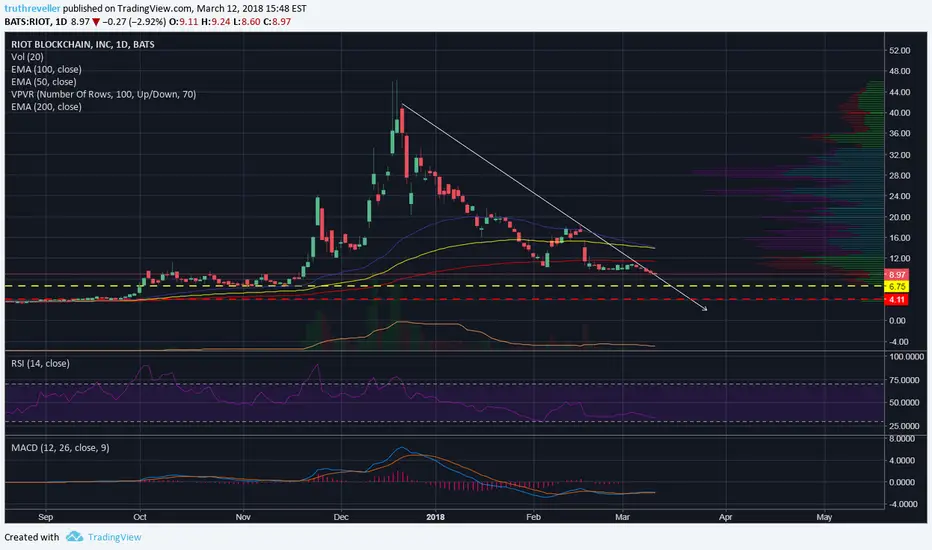The image size is (932, 550).
Task: Open the TradingView footer link
Action: pyautogui.click(x=115, y=537)
